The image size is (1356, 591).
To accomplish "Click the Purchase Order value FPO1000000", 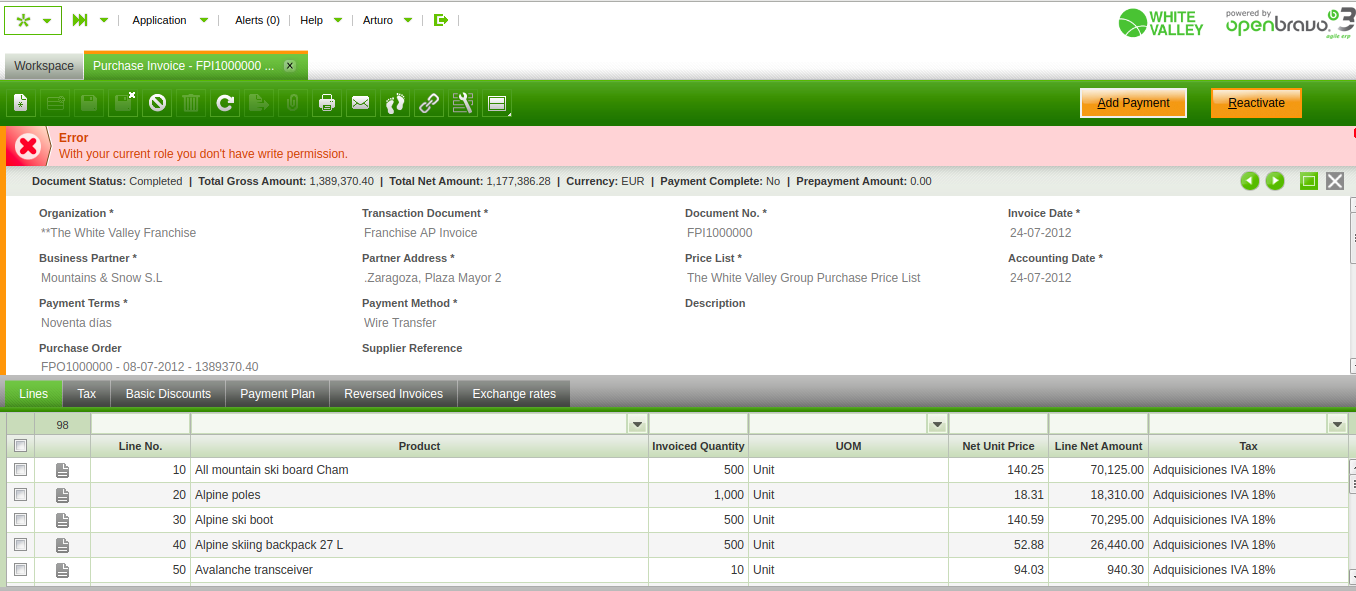I will (150, 367).
